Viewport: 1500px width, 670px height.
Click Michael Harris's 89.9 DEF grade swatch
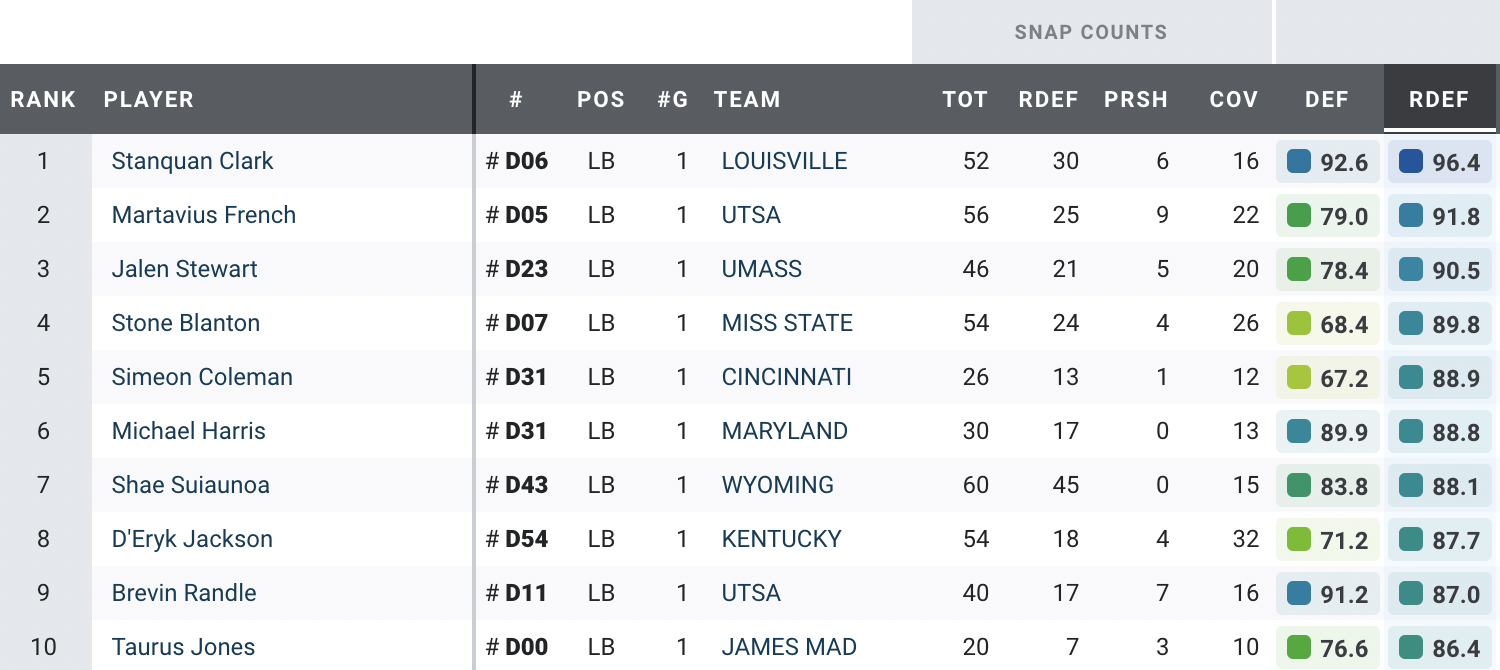(x=1299, y=431)
